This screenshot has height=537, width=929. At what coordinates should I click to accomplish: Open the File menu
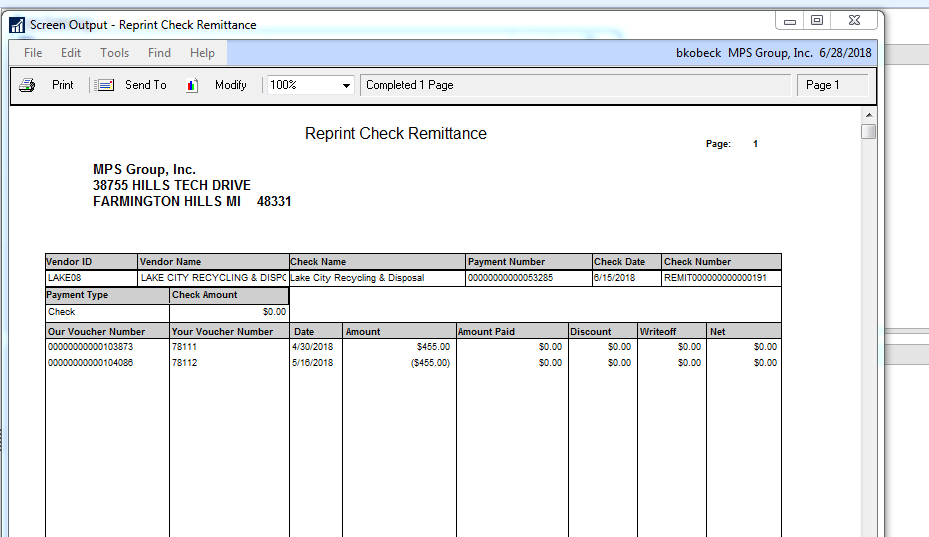click(x=33, y=53)
